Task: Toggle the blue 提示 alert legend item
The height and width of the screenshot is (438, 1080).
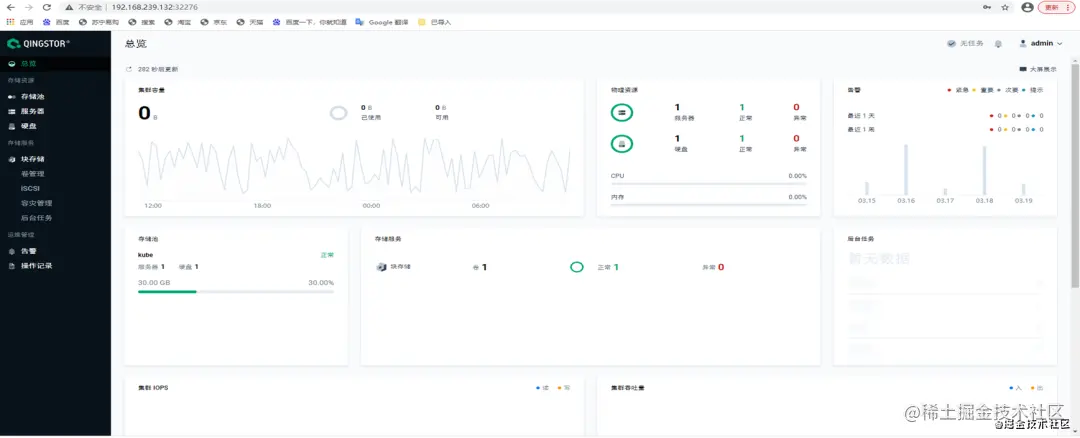Action: pyautogui.click(x=1032, y=90)
